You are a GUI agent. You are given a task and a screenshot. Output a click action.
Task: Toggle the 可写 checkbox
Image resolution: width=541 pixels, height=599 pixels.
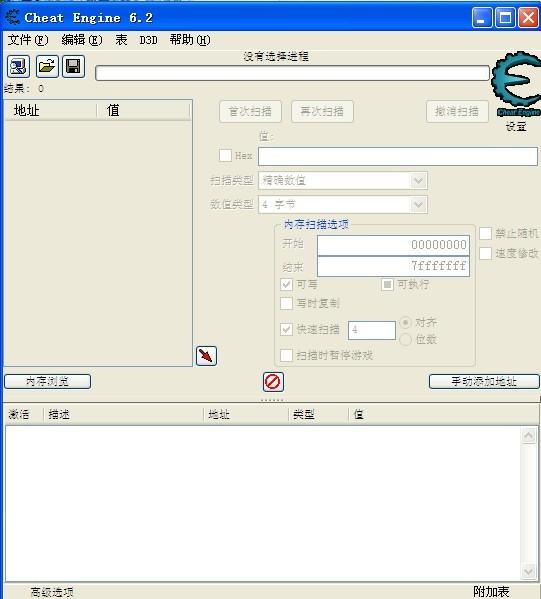click(x=287, y=284)
